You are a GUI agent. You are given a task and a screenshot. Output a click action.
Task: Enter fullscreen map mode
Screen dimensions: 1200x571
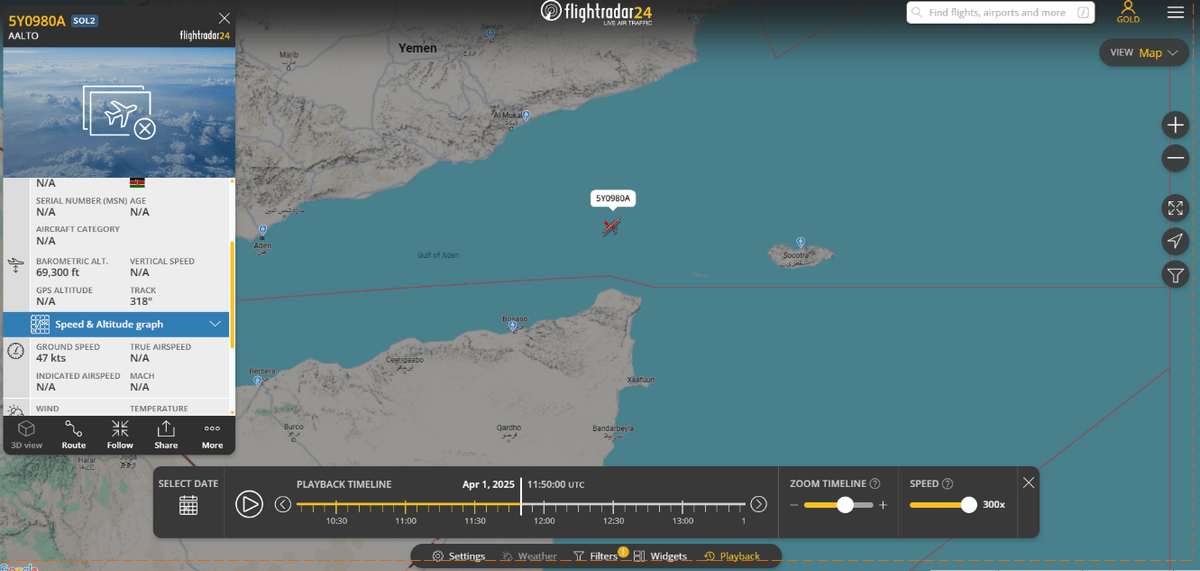pyautogui.click(x=1175, y=208)
